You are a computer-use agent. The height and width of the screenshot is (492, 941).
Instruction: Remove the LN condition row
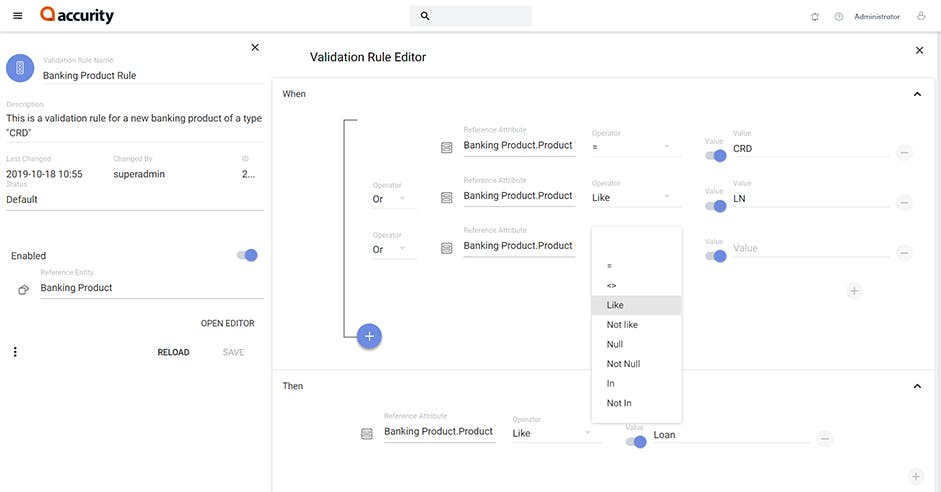click(903, 202)
